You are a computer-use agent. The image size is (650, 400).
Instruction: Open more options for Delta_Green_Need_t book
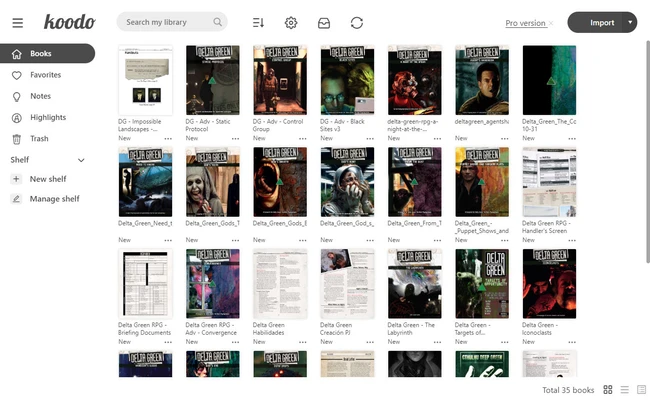click(168, 240)
